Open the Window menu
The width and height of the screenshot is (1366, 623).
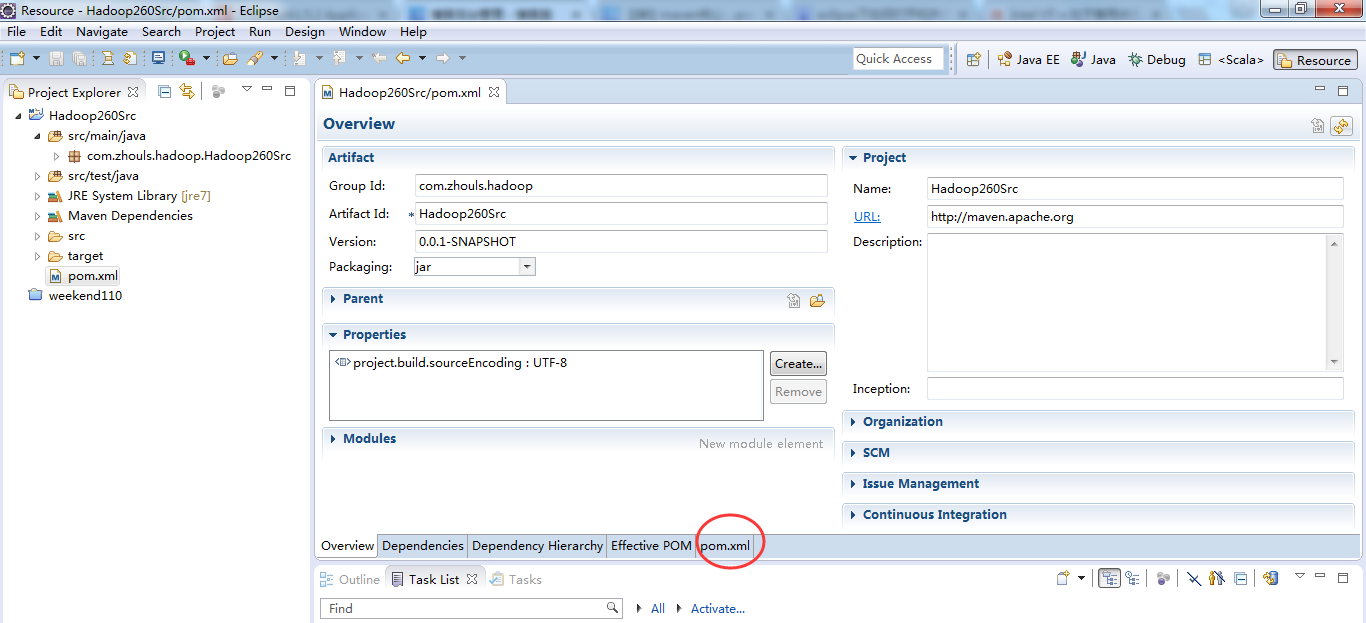pyautogui.click(x=362, y=32)
